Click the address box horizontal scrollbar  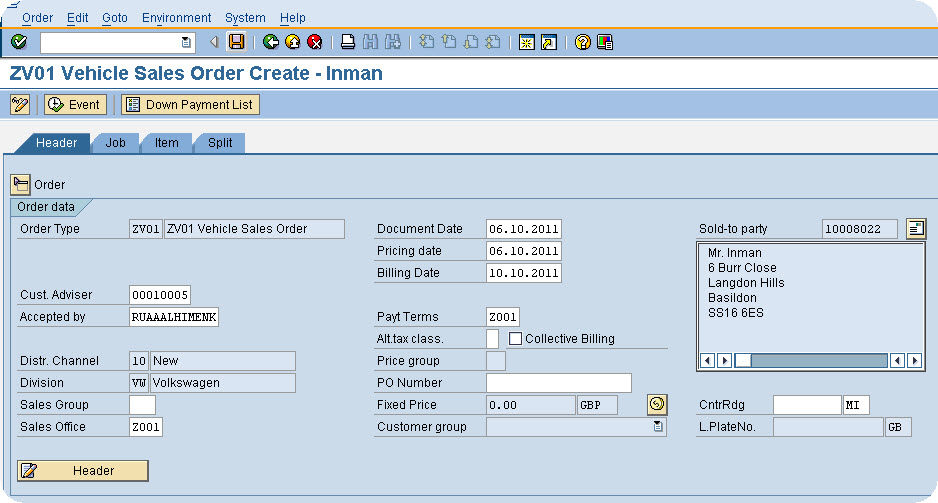(x=811, y=360)
